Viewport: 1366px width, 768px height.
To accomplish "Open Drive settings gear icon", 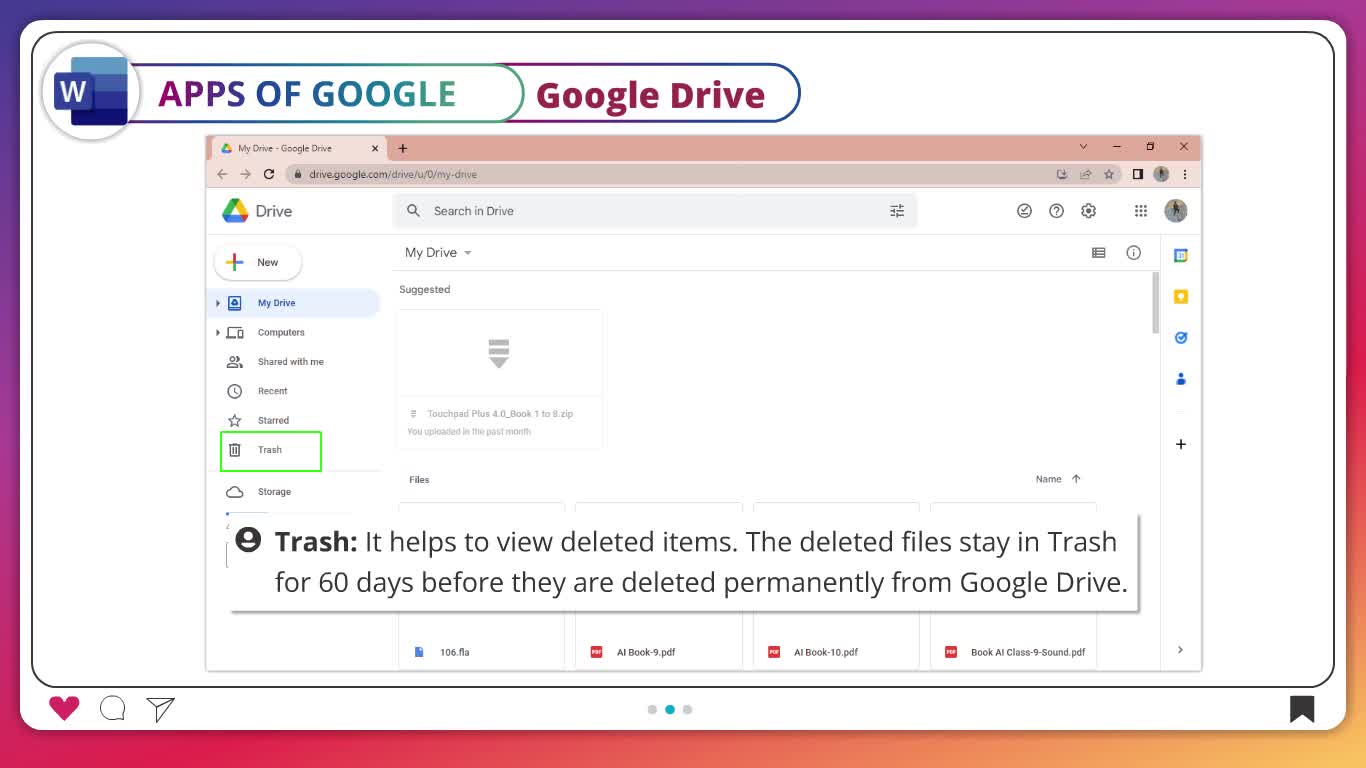I will (x=1088, y=211).
